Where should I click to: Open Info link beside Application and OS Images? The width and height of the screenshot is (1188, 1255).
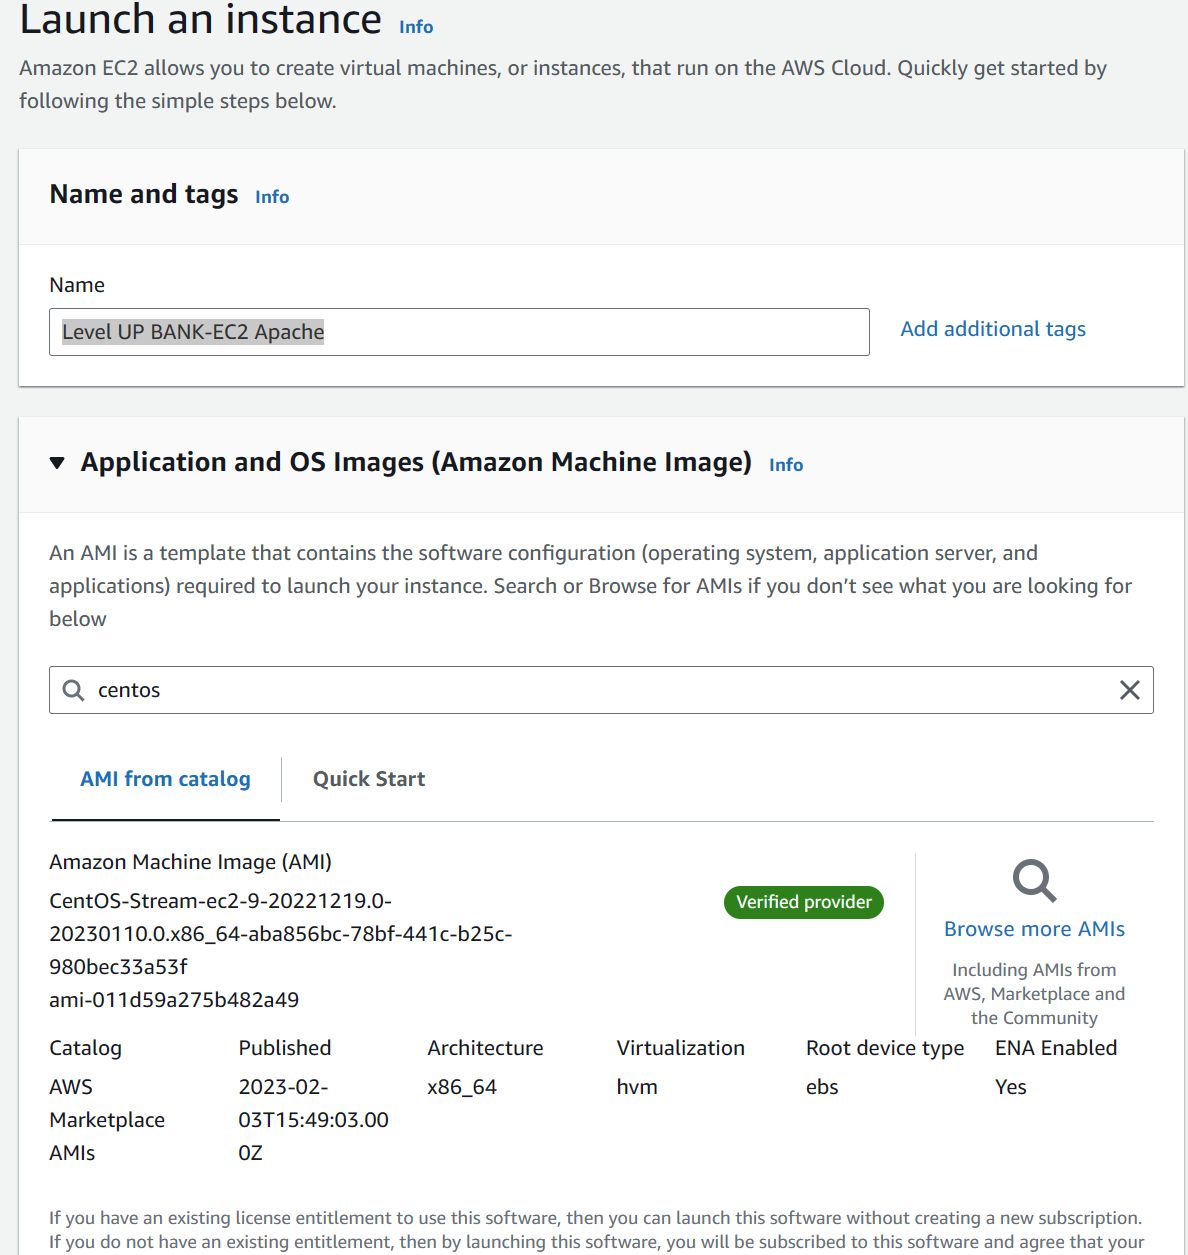tap(786, 465)
